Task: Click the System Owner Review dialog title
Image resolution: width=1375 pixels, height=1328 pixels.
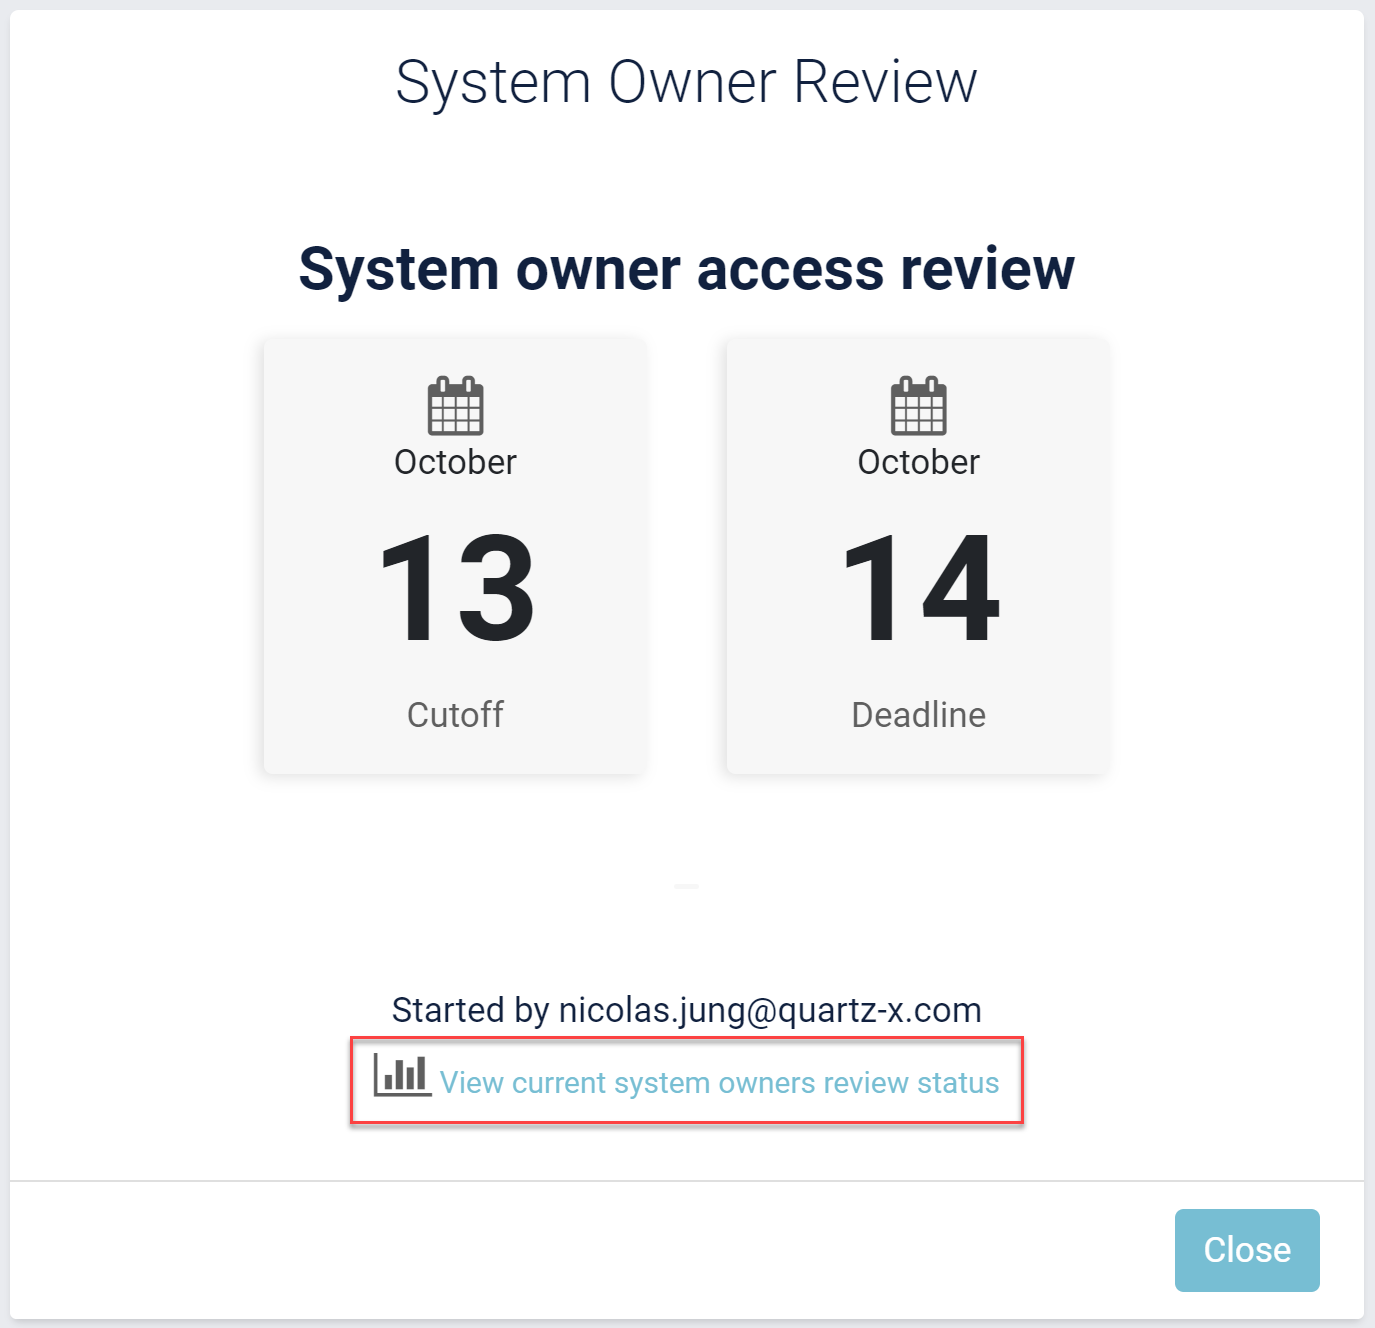Action: (686, 82)
